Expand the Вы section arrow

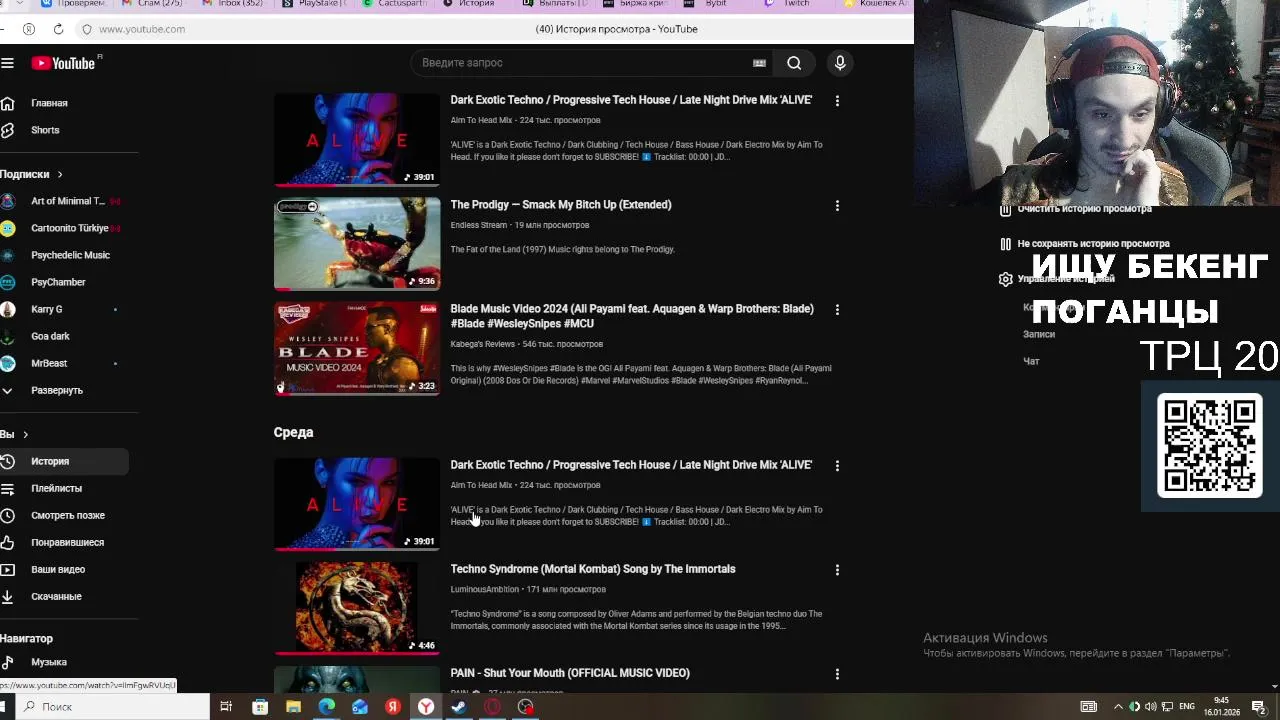point(25,434)
